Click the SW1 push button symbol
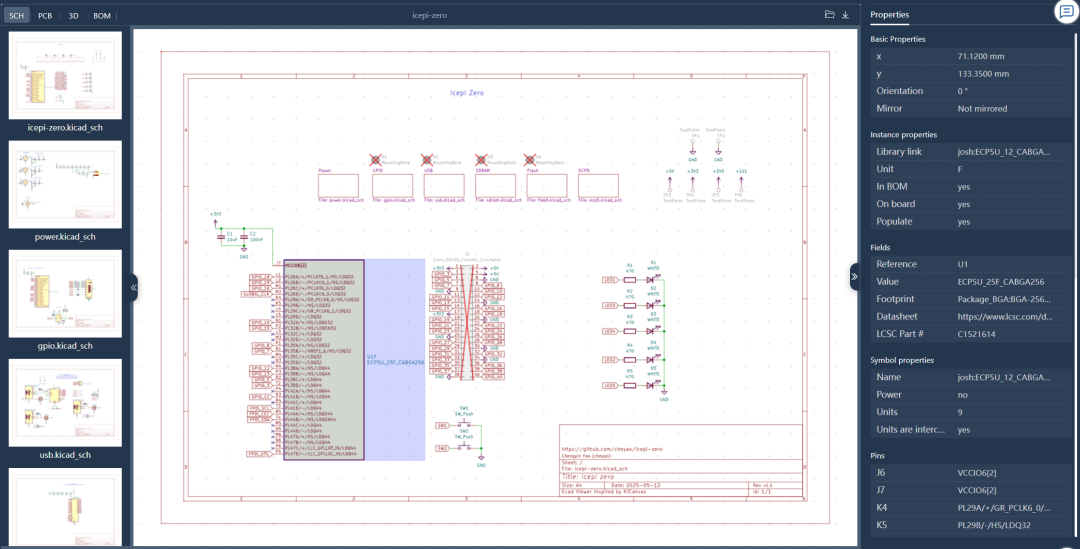This screenshot has height=549, width=1080. pyautogui.click(x=463, y=424)
